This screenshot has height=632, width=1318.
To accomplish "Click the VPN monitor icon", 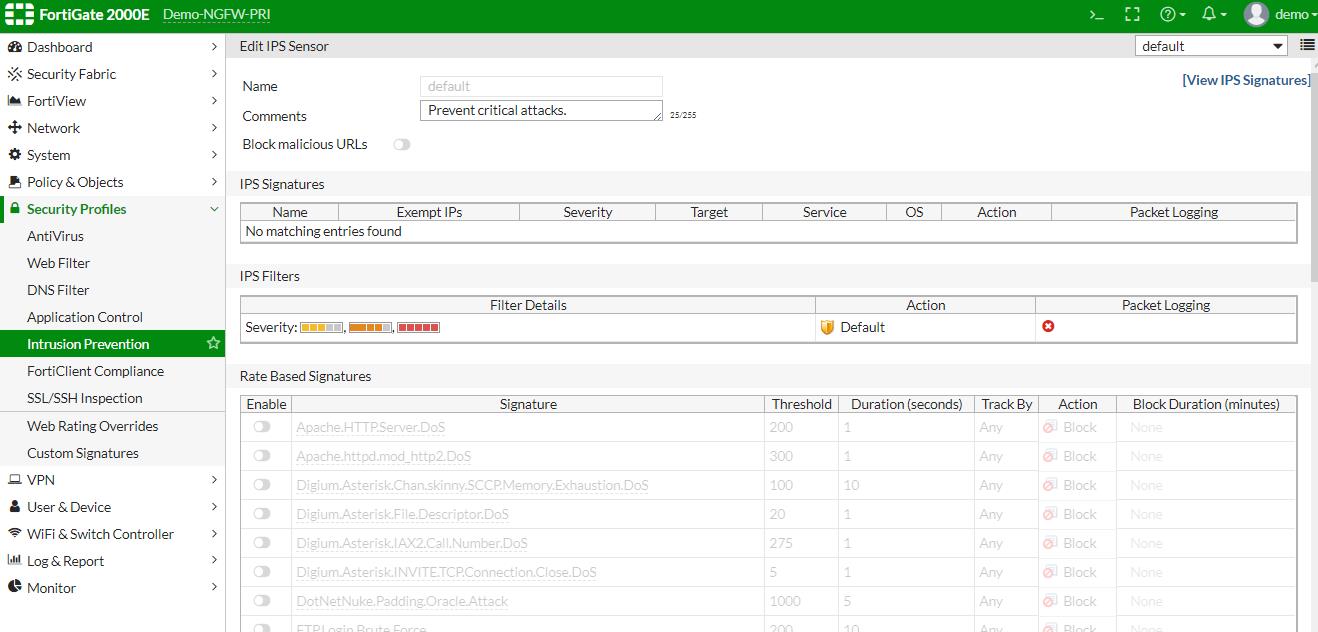I will point(15,480).
